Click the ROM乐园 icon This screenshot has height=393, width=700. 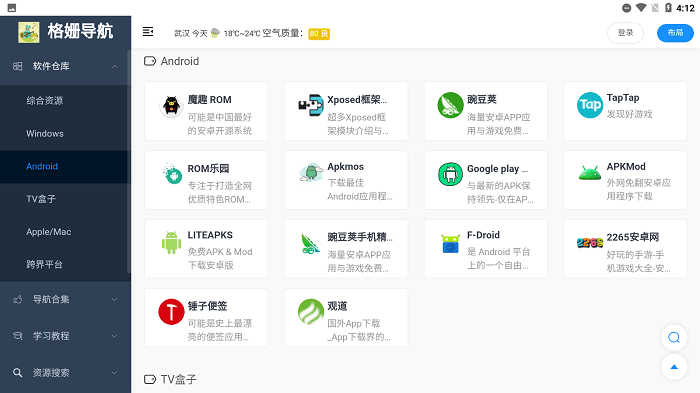(x=172, y=174)
